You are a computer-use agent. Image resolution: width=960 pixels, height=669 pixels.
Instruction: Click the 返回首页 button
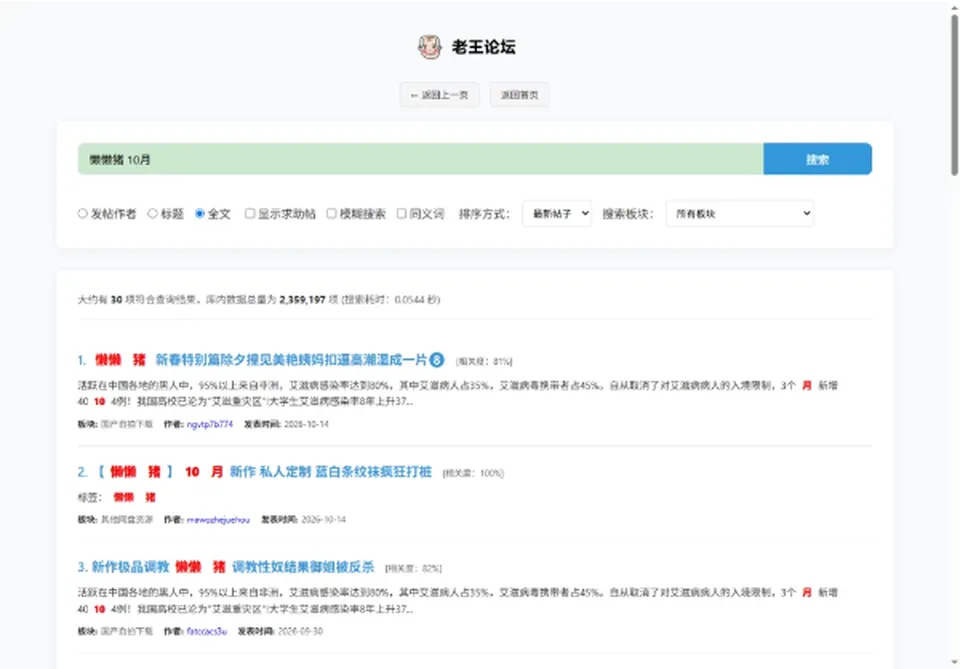point(519,95)
